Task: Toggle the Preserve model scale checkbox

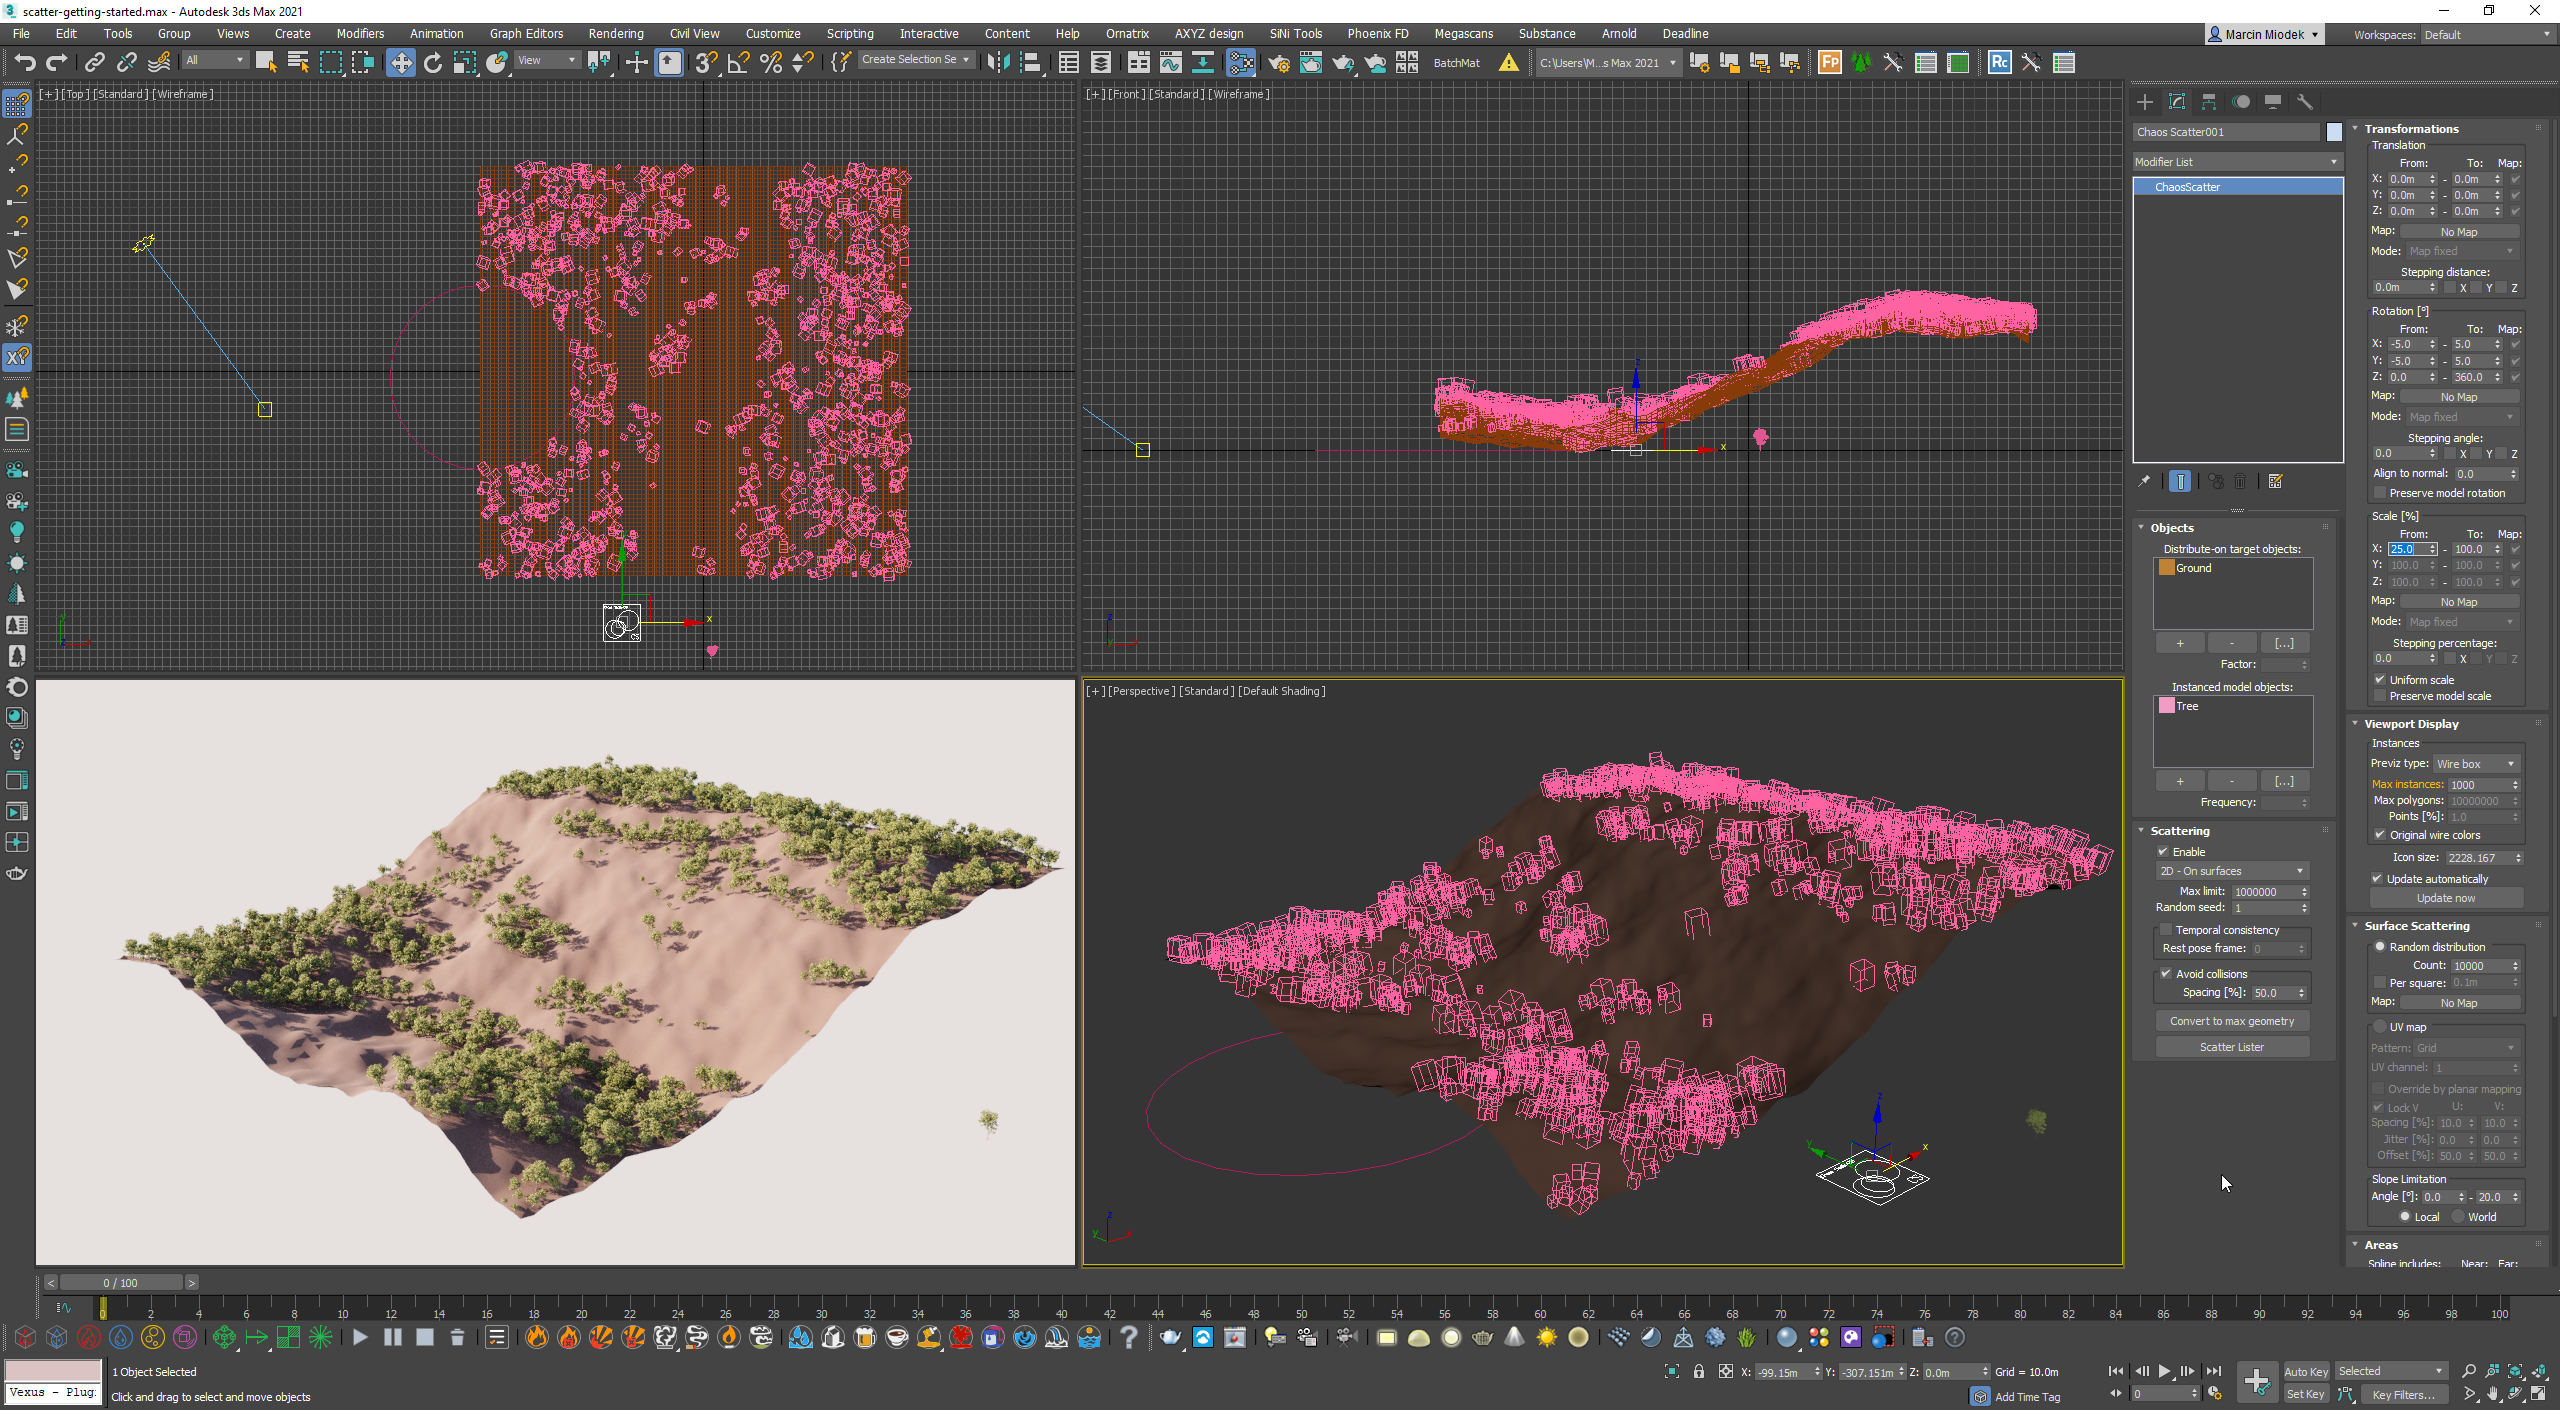Action: 2380,696
